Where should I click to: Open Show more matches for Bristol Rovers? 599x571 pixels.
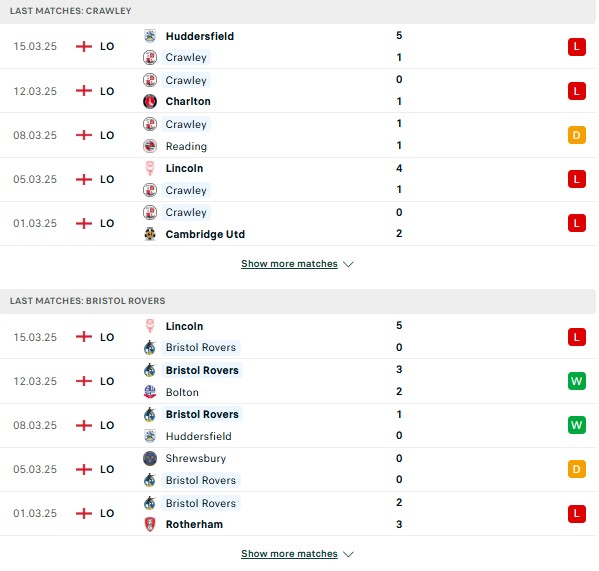click(x=289, y=554)
